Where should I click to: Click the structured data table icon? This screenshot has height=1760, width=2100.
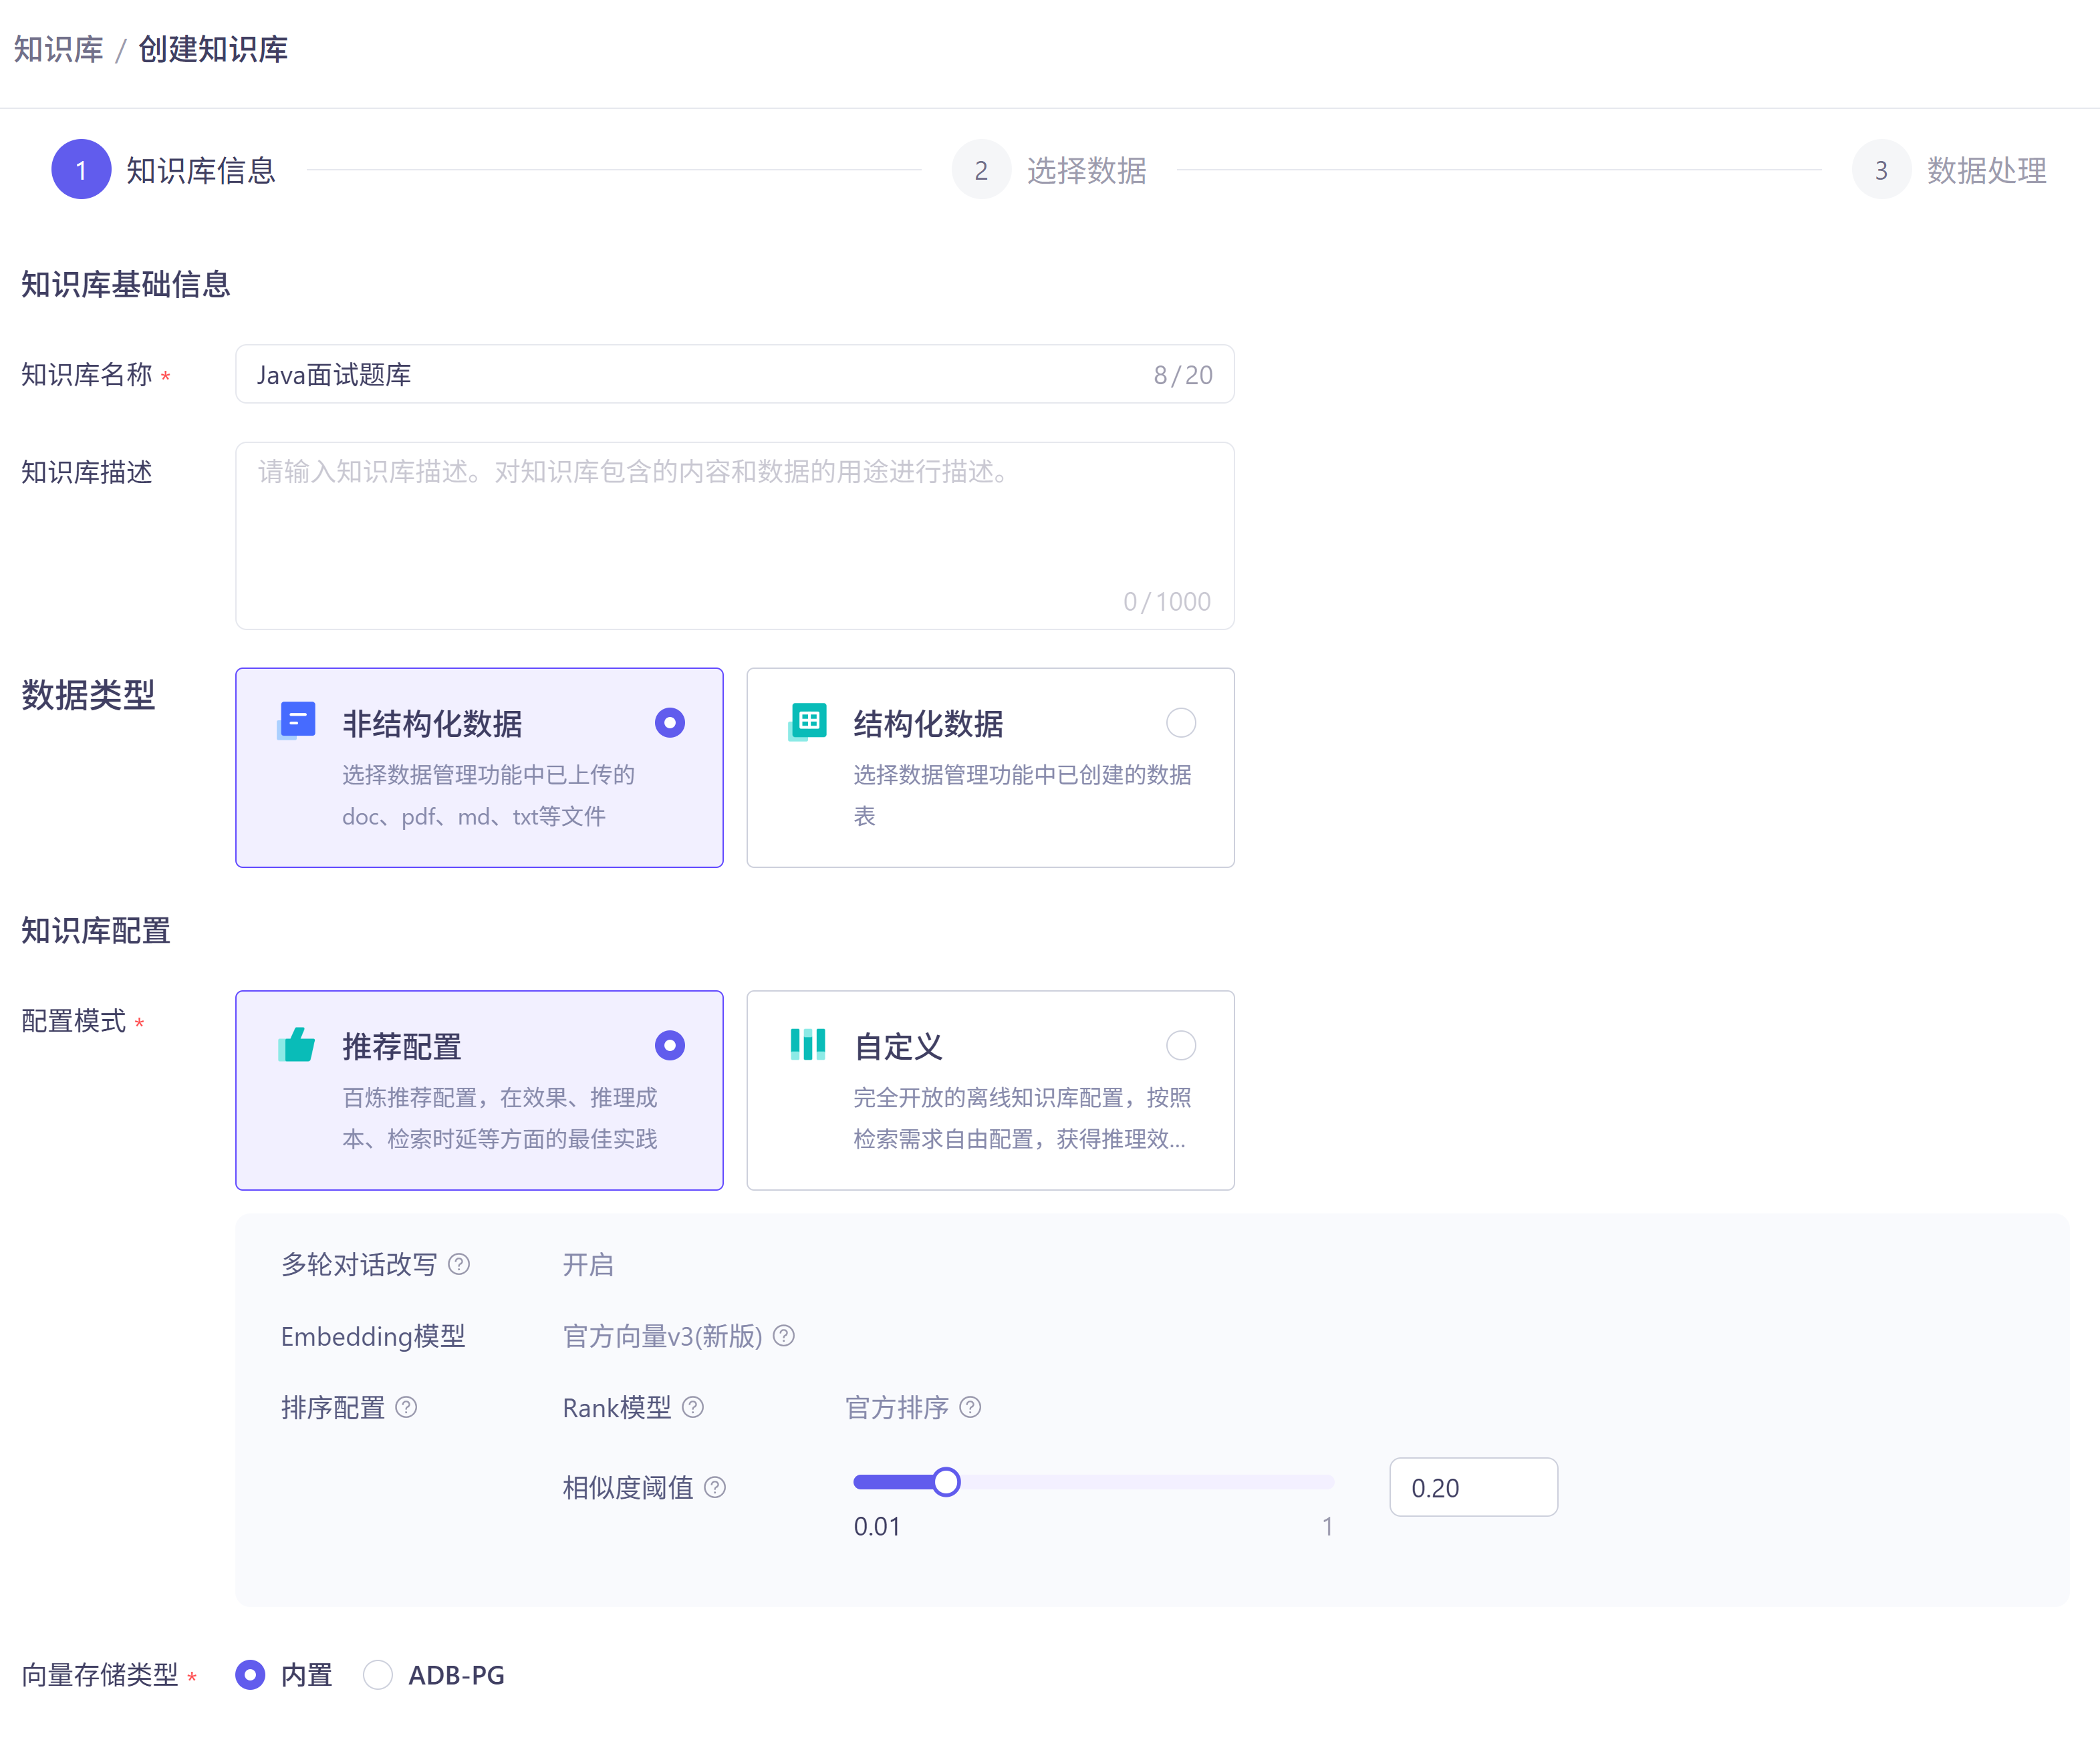pyautogui.click(x=807, y=721)
